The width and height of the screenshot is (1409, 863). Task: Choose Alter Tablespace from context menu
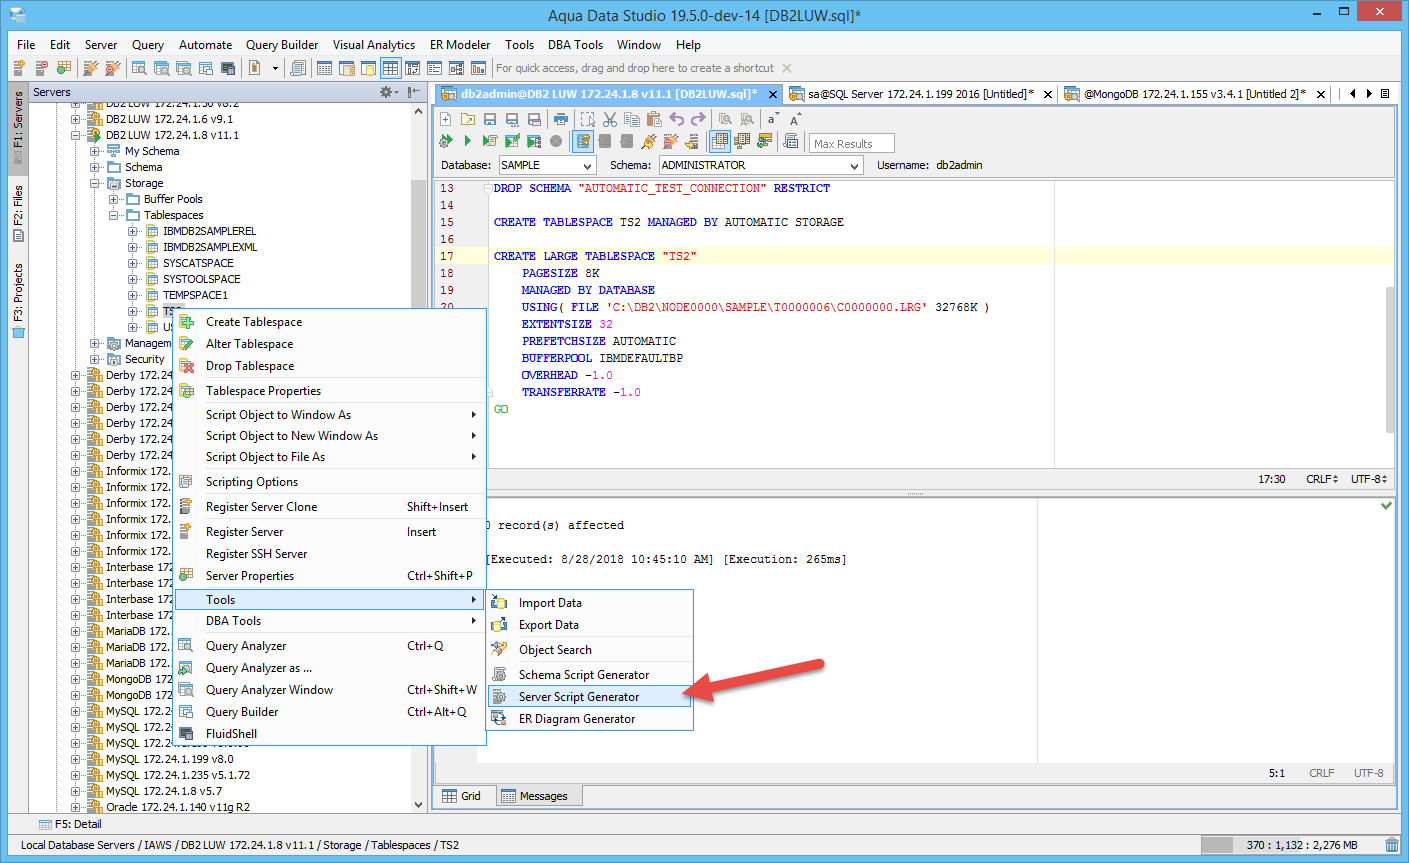[330, 344]
